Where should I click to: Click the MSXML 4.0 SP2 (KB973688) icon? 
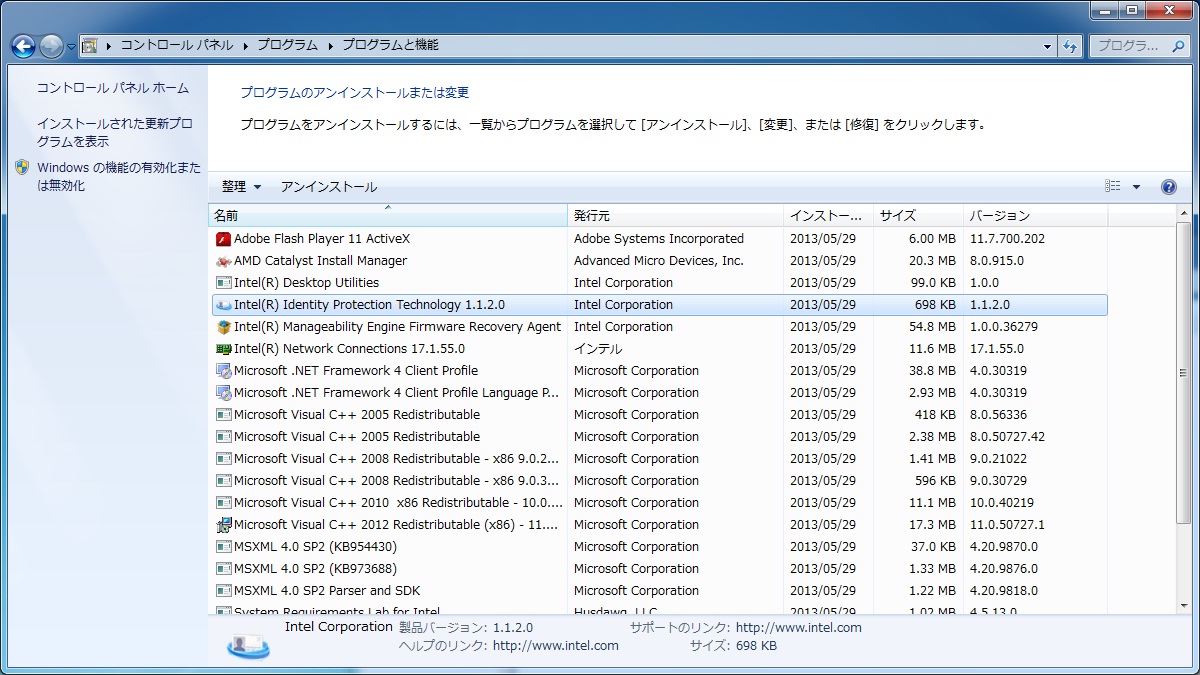[223, 569]
